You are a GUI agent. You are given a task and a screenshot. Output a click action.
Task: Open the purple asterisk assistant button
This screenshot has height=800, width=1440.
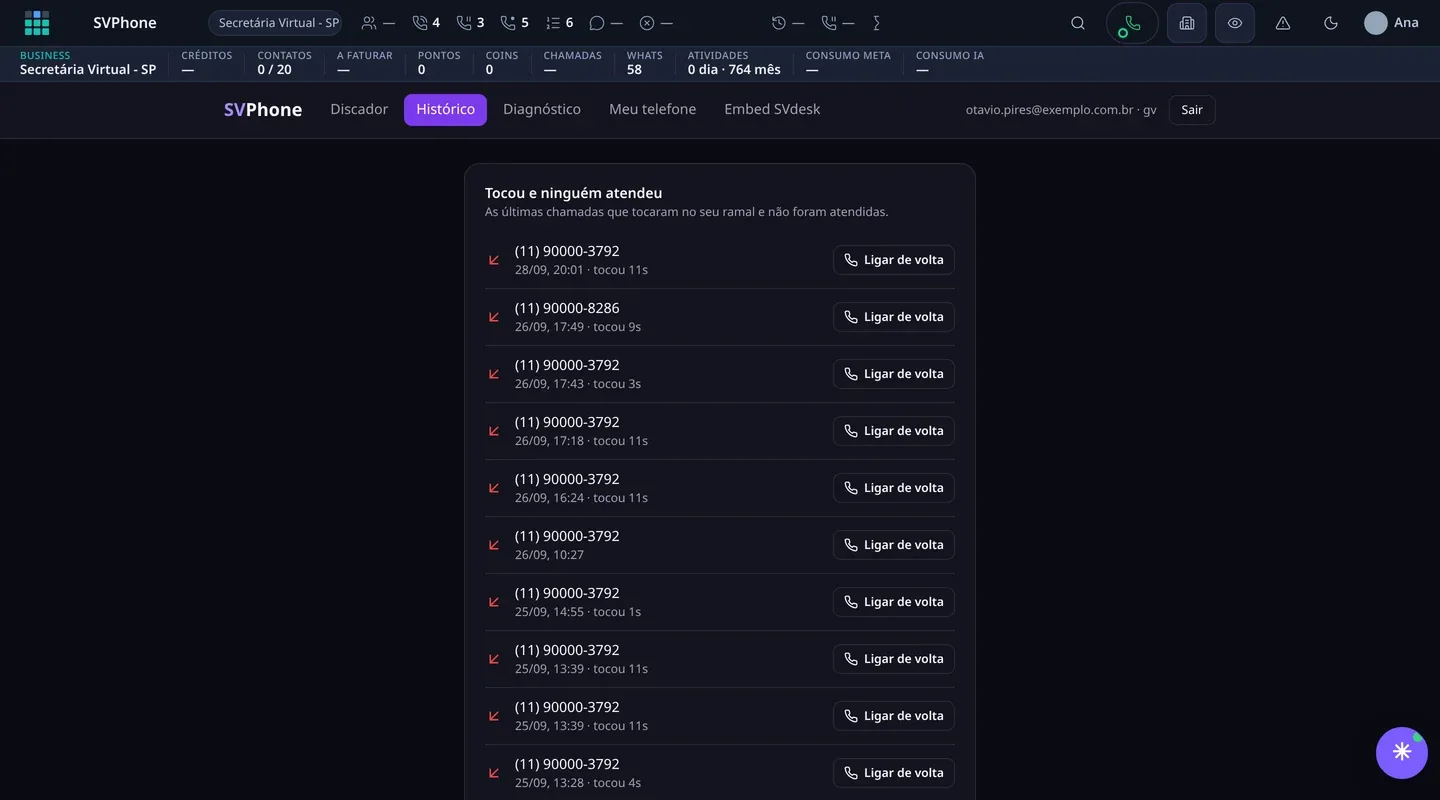click(x=1402, y=753)
